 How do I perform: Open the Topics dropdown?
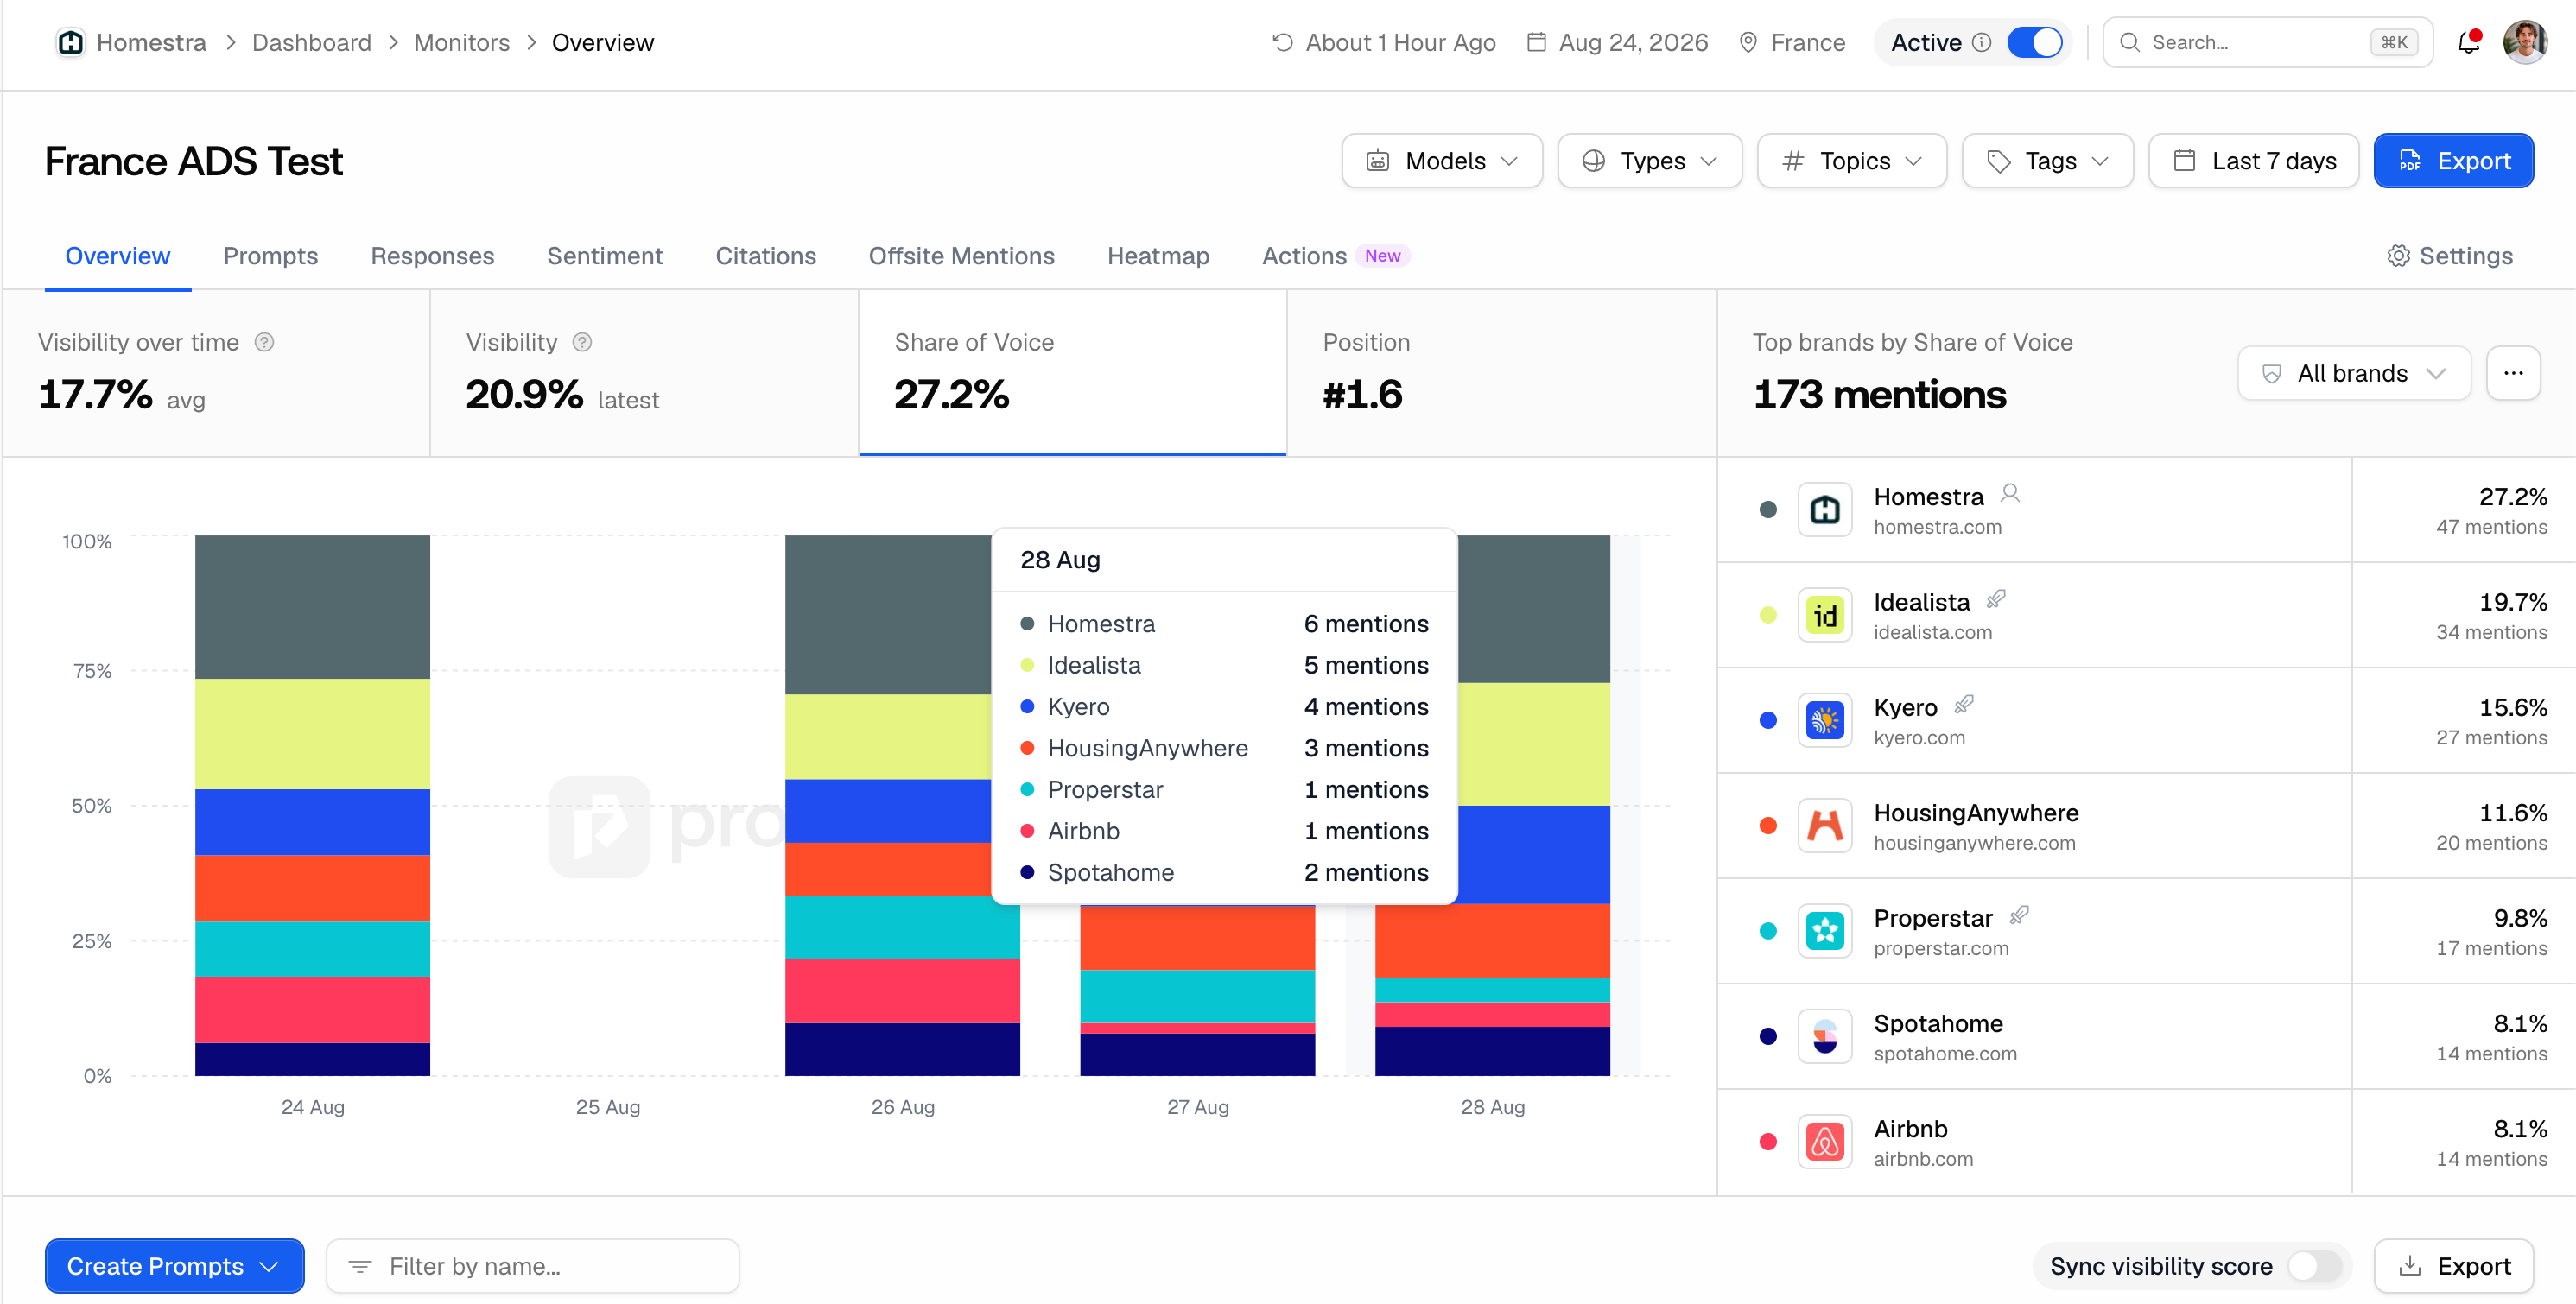pyautogui.click(x=1852, y=161)
